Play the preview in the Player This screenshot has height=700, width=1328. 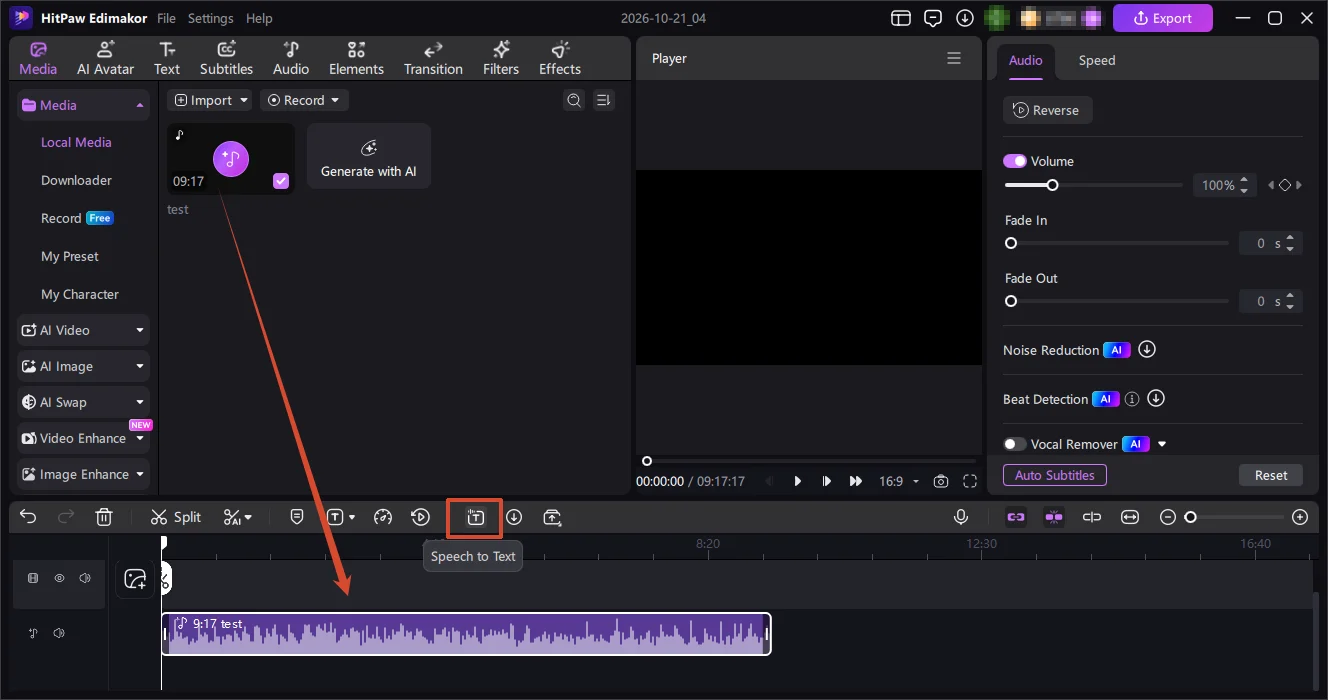click(x=798, y=481)
